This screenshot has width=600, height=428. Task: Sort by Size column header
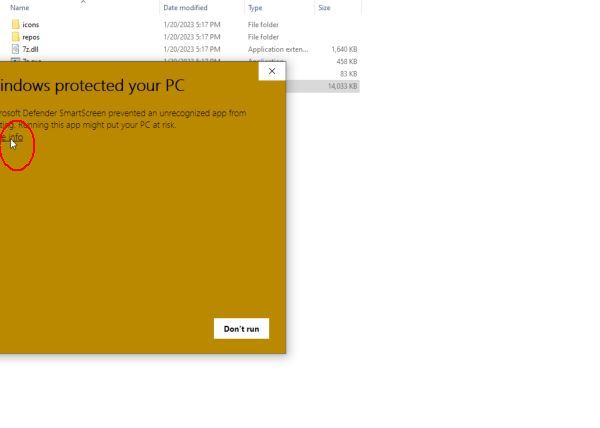(324, 8)
